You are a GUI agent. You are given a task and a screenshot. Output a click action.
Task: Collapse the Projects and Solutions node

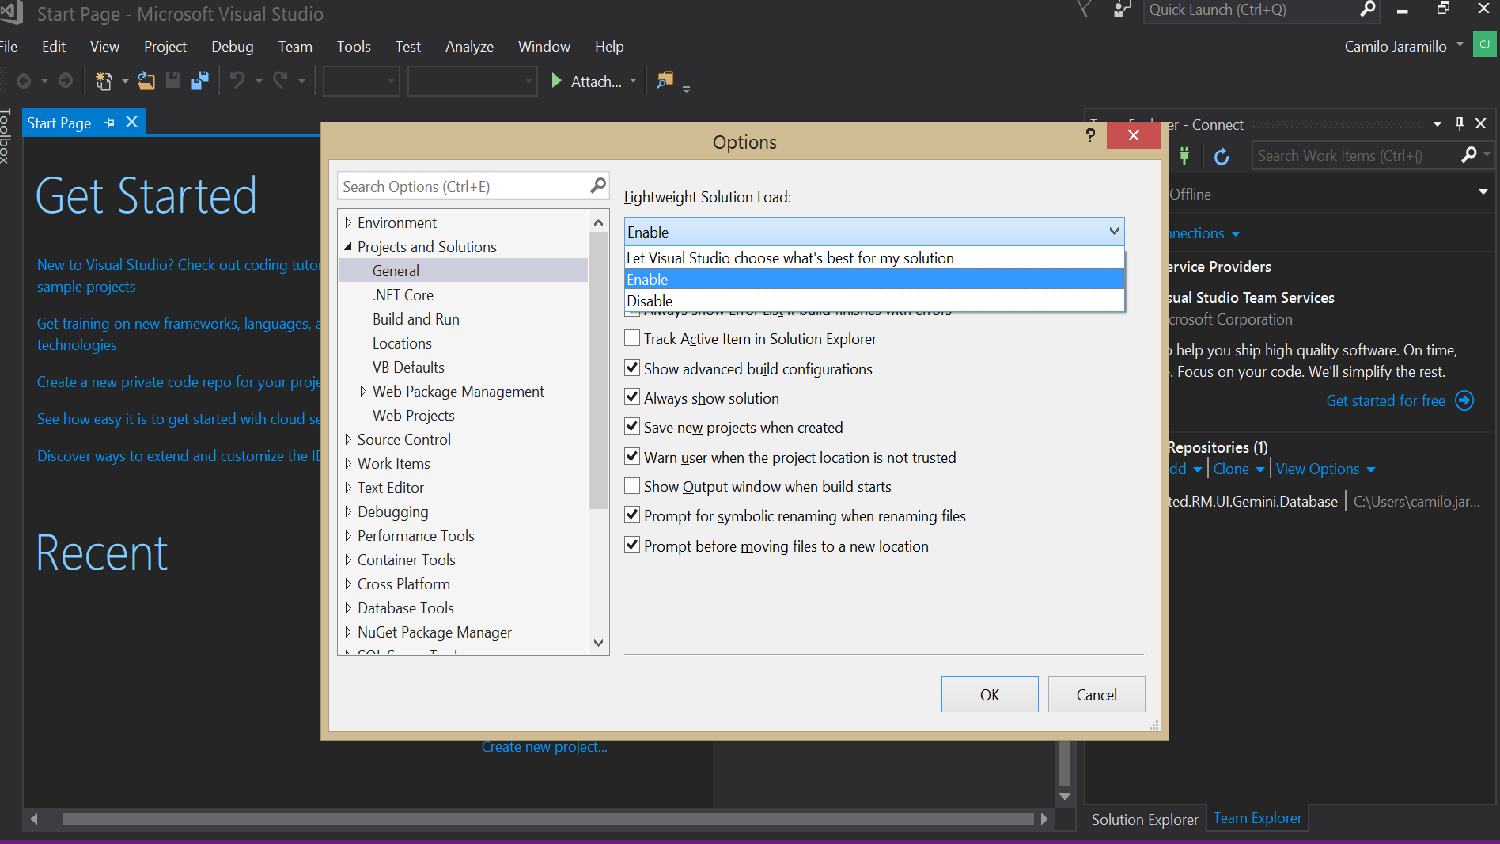pos(348,246)
